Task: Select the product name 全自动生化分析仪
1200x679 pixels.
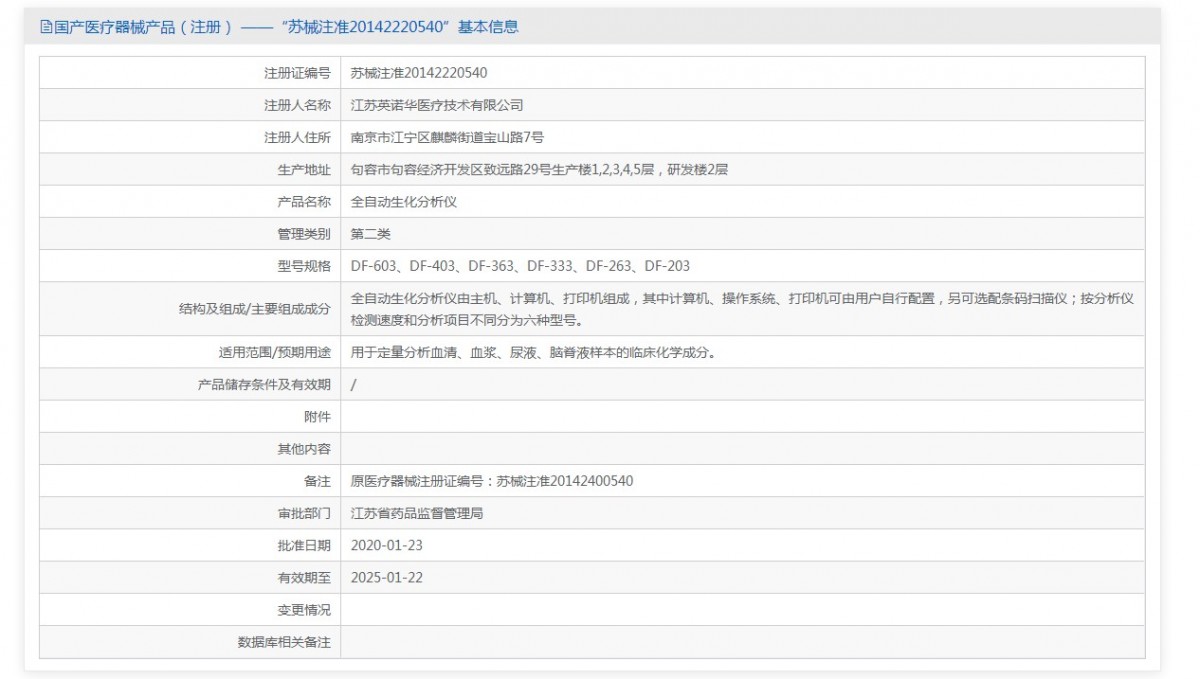Action: click(x=404, y=202)
